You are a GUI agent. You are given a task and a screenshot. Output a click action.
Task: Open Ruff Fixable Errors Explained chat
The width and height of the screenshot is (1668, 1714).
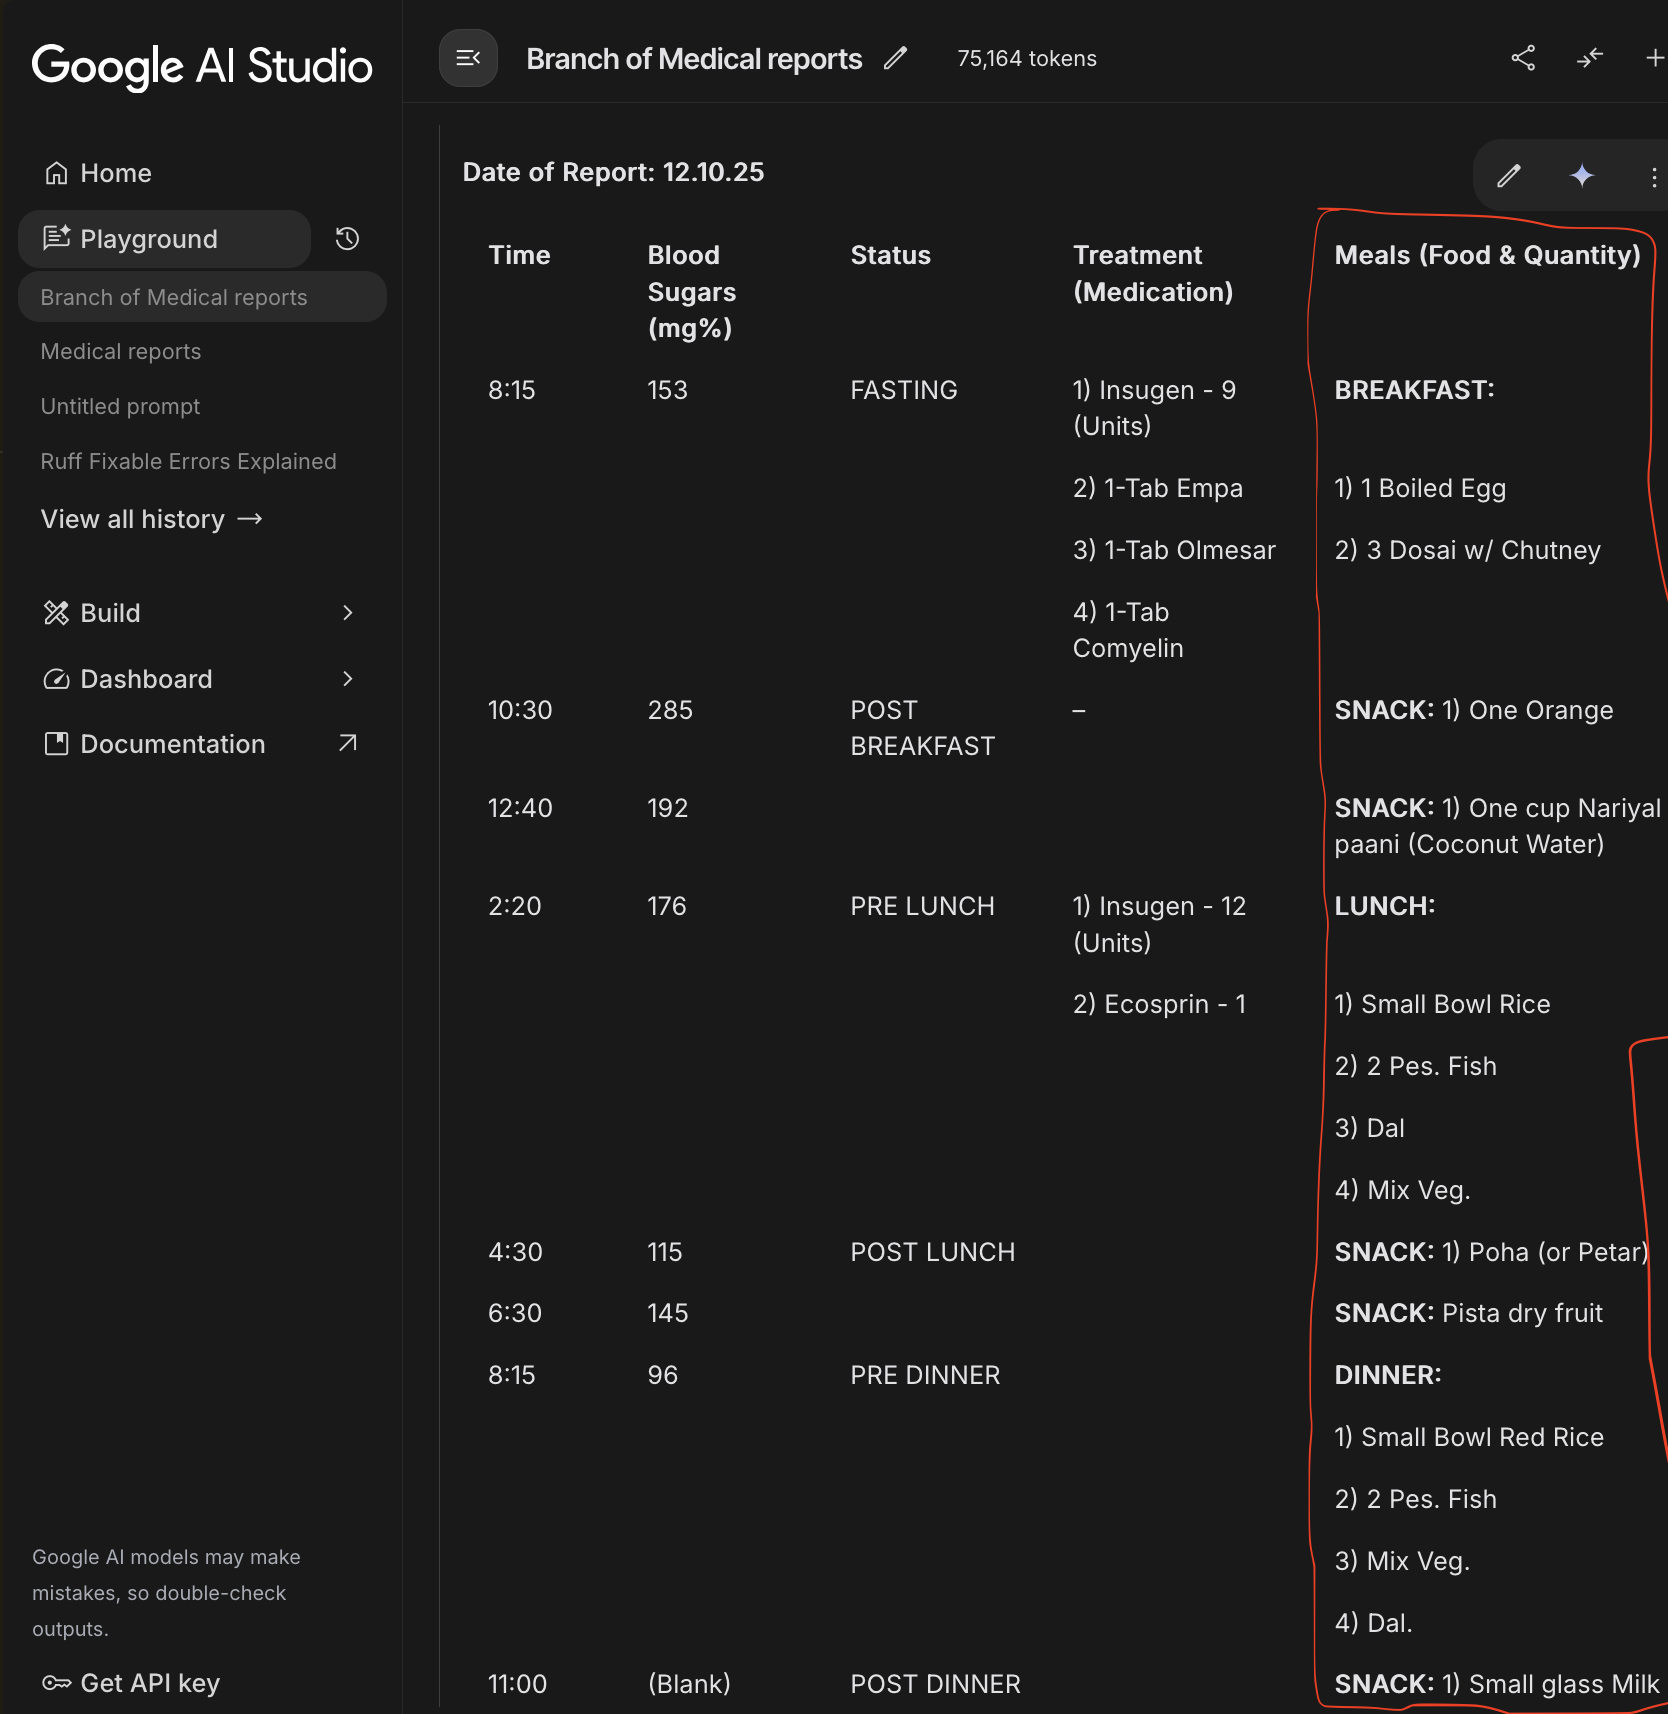click(x=188, y=462)
